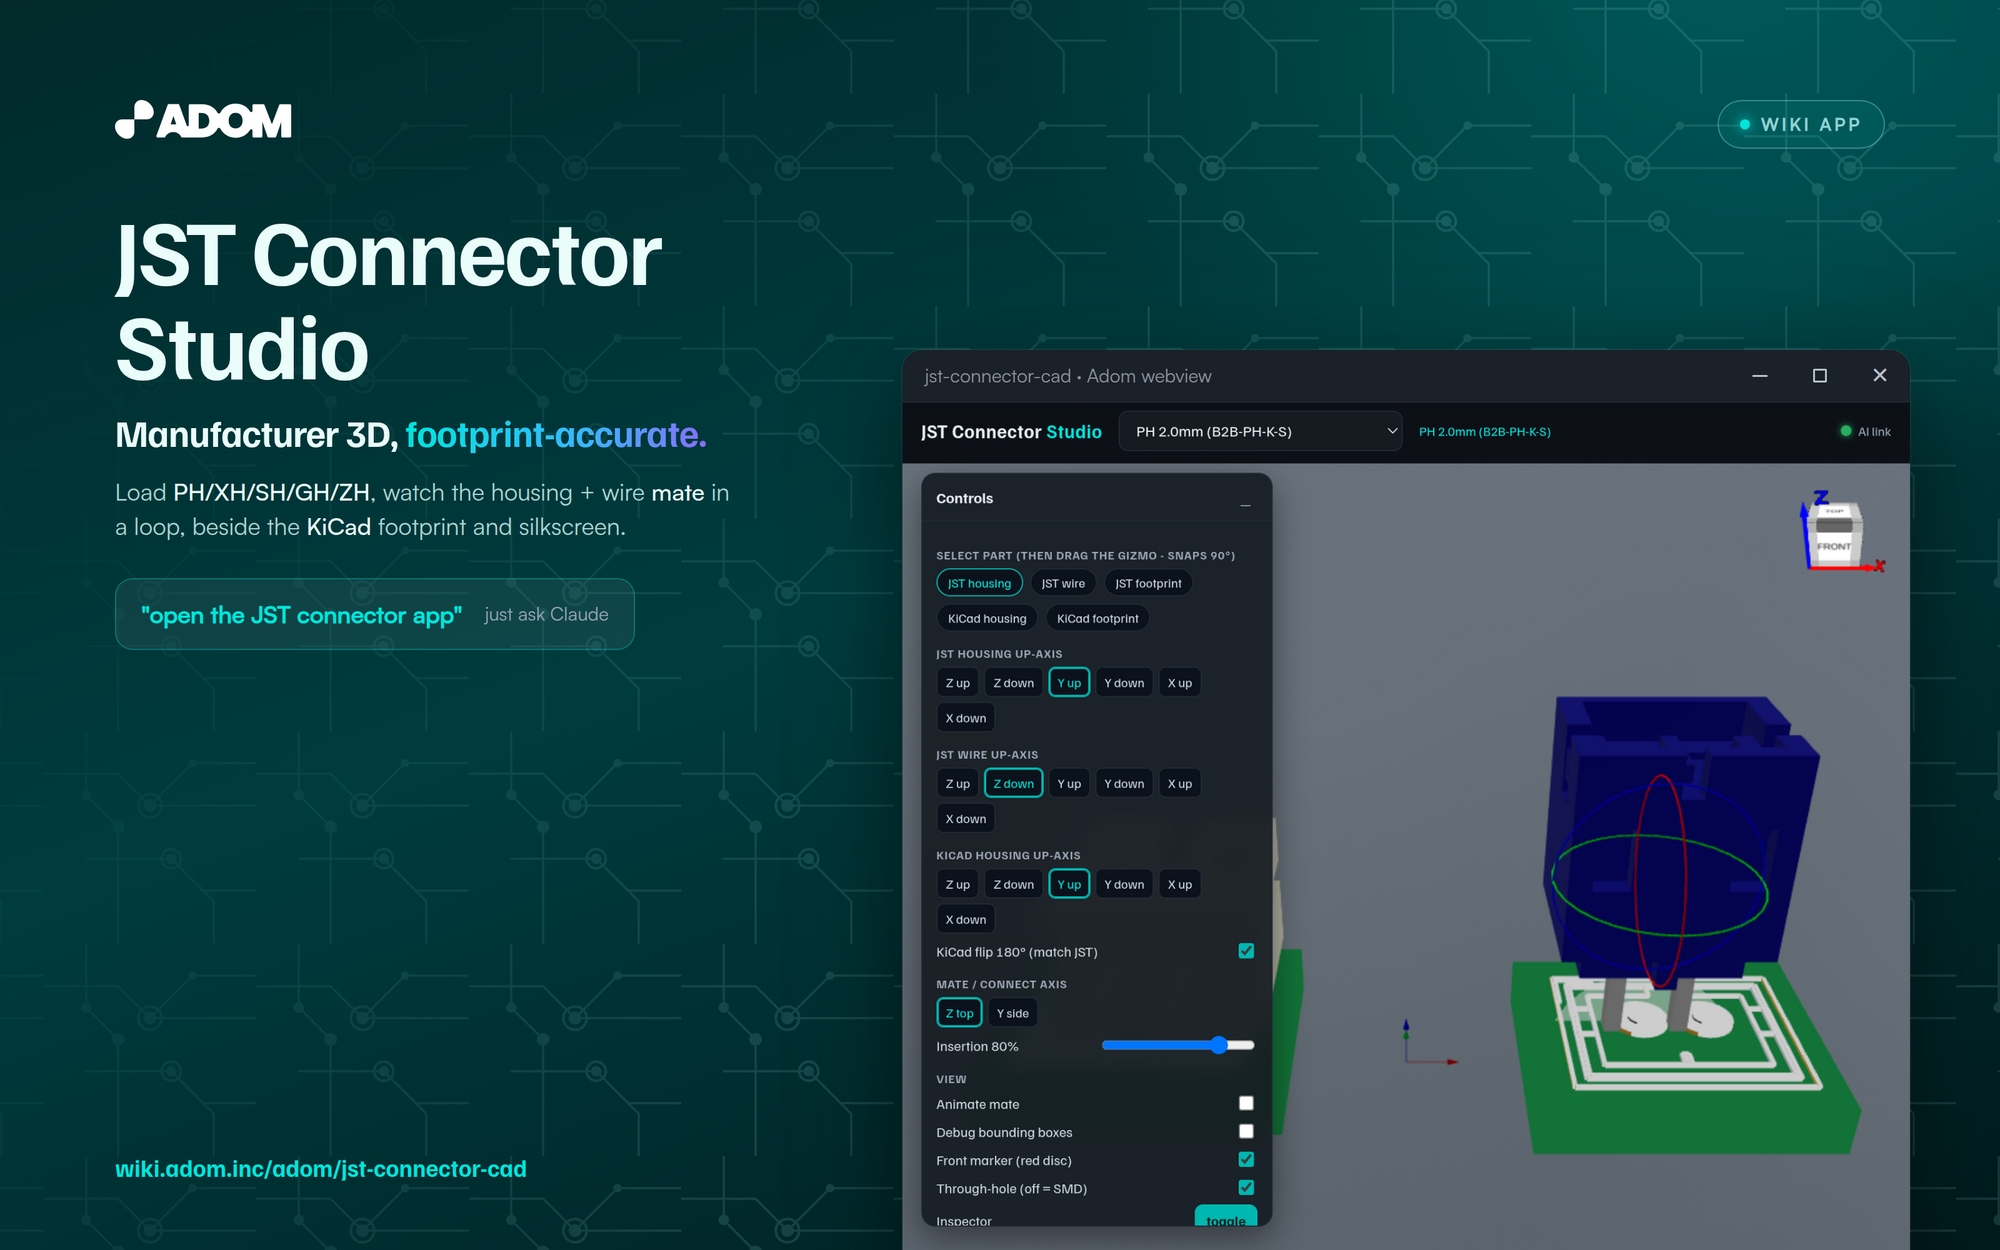2000x1250 pixels.
Task: Choose Y side mate axis
Action: pyautogui.click(x=1012, y=1013)
